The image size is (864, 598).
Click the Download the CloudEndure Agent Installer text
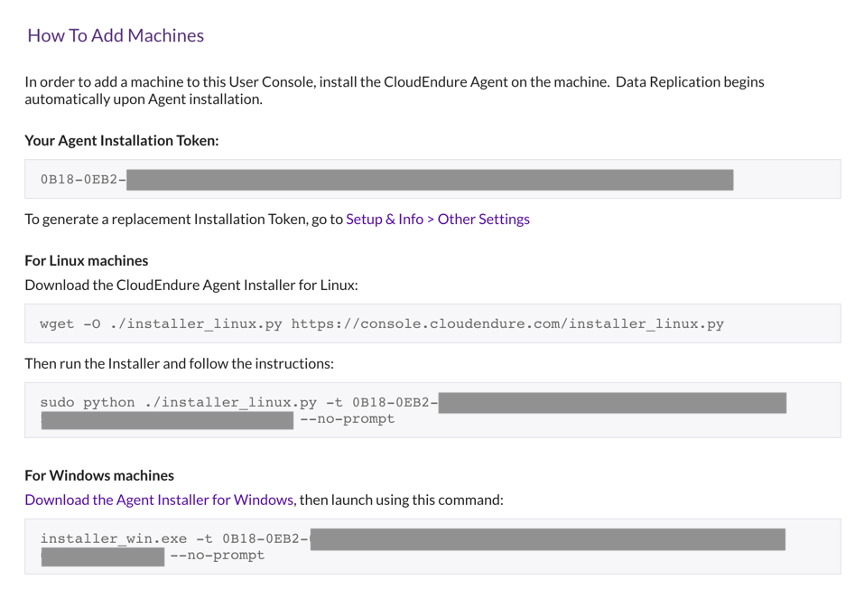coord(191,285)
